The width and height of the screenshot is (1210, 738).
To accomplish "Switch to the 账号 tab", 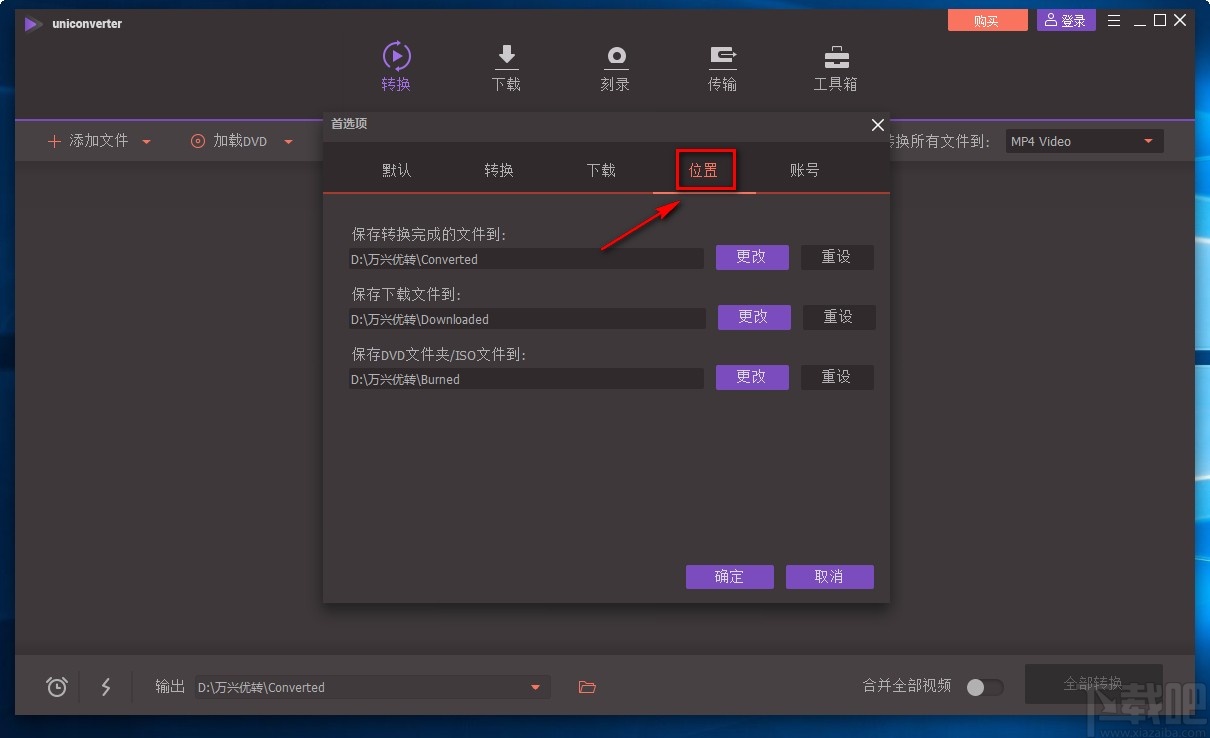I will click(x=804, y=170).
